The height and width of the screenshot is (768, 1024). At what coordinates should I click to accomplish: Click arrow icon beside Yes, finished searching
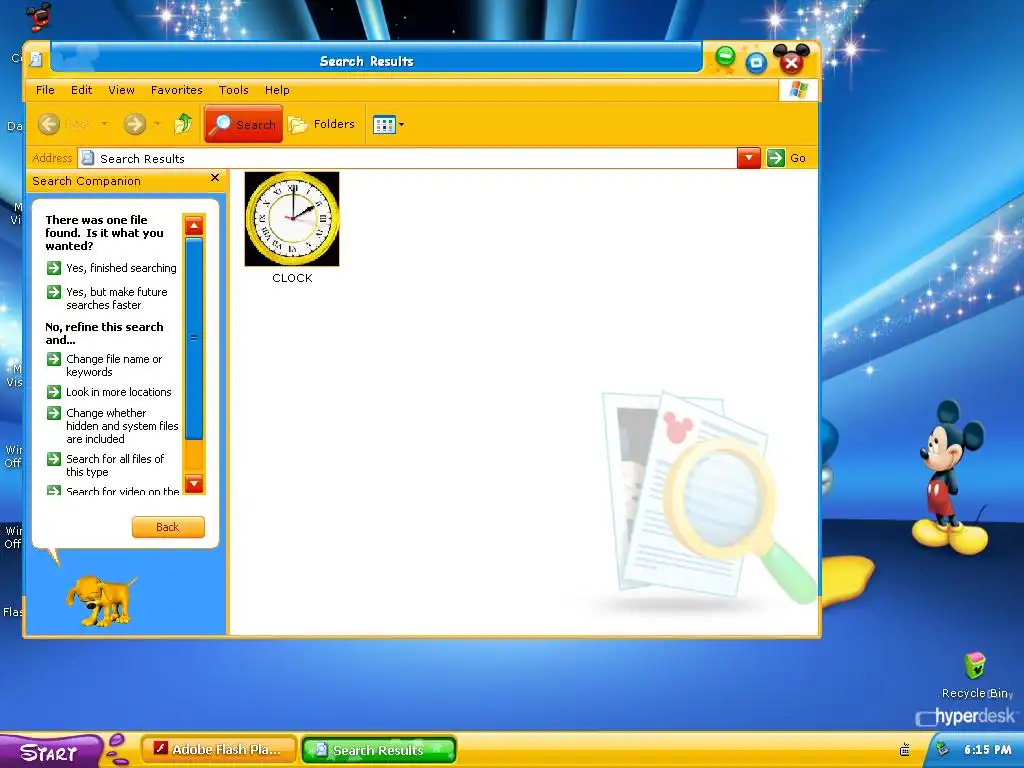(54, 268)
